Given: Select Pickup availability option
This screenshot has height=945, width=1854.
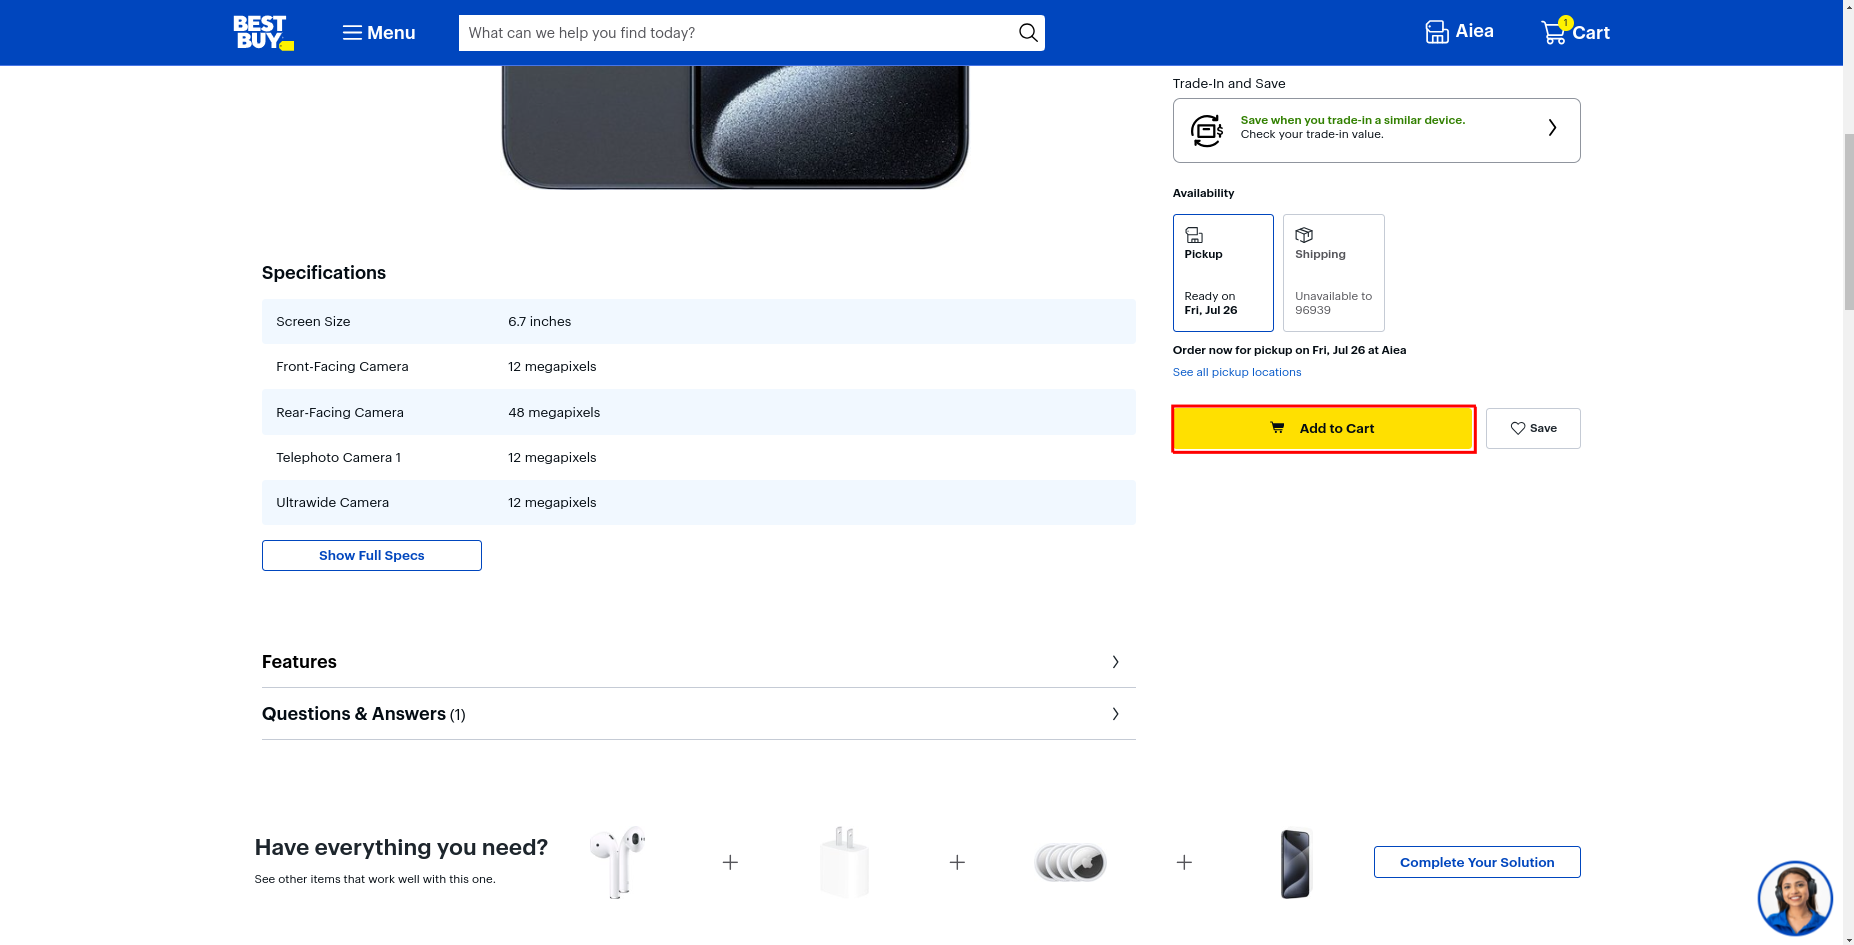Looking at the screenshot, I should [x=1222, y=272].
